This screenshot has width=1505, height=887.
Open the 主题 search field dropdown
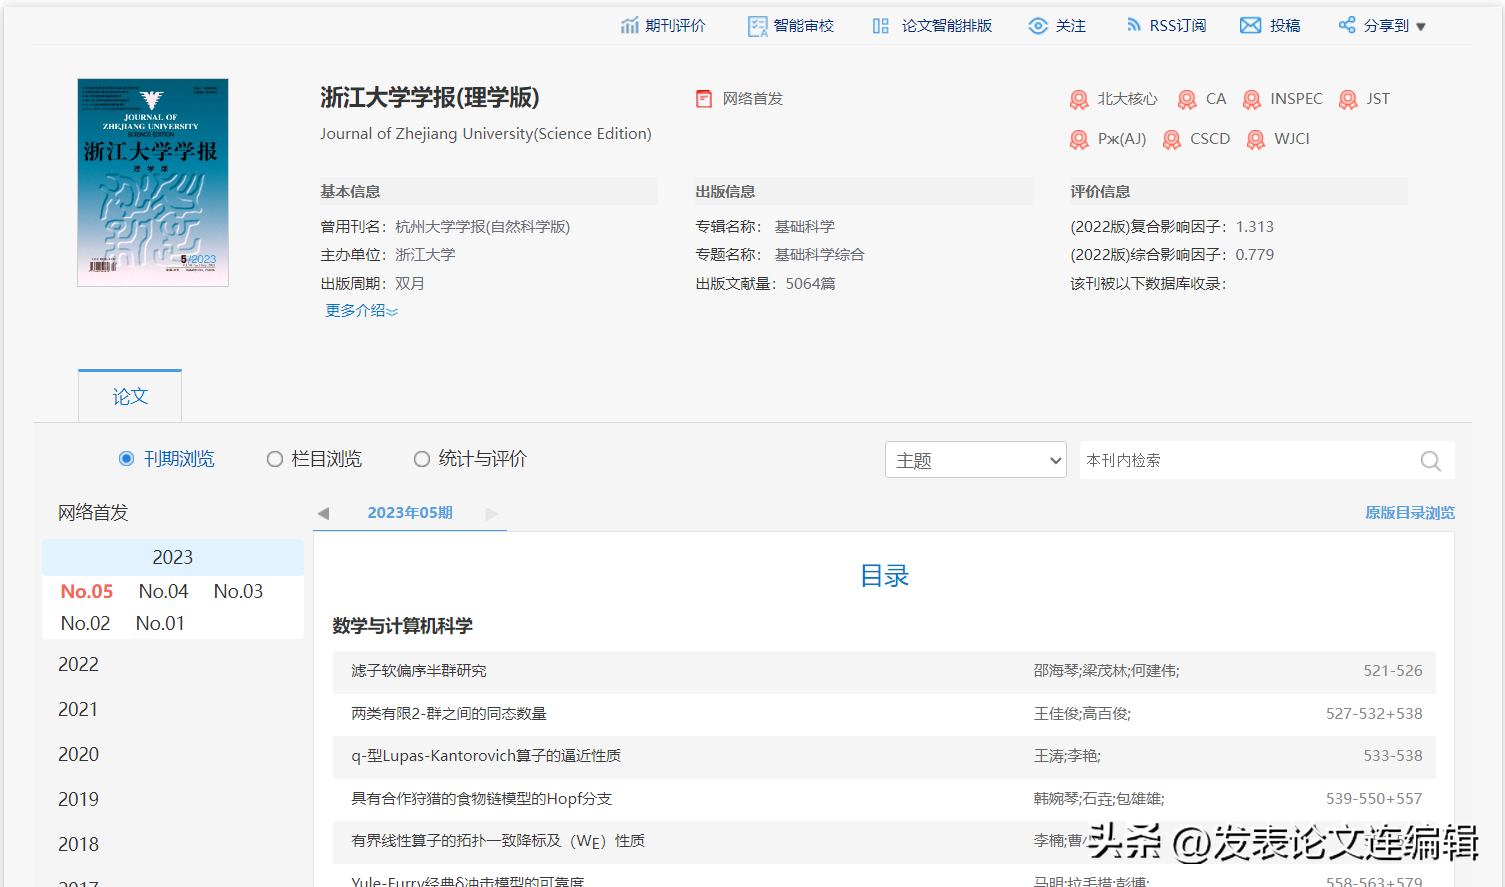(976, 460)
